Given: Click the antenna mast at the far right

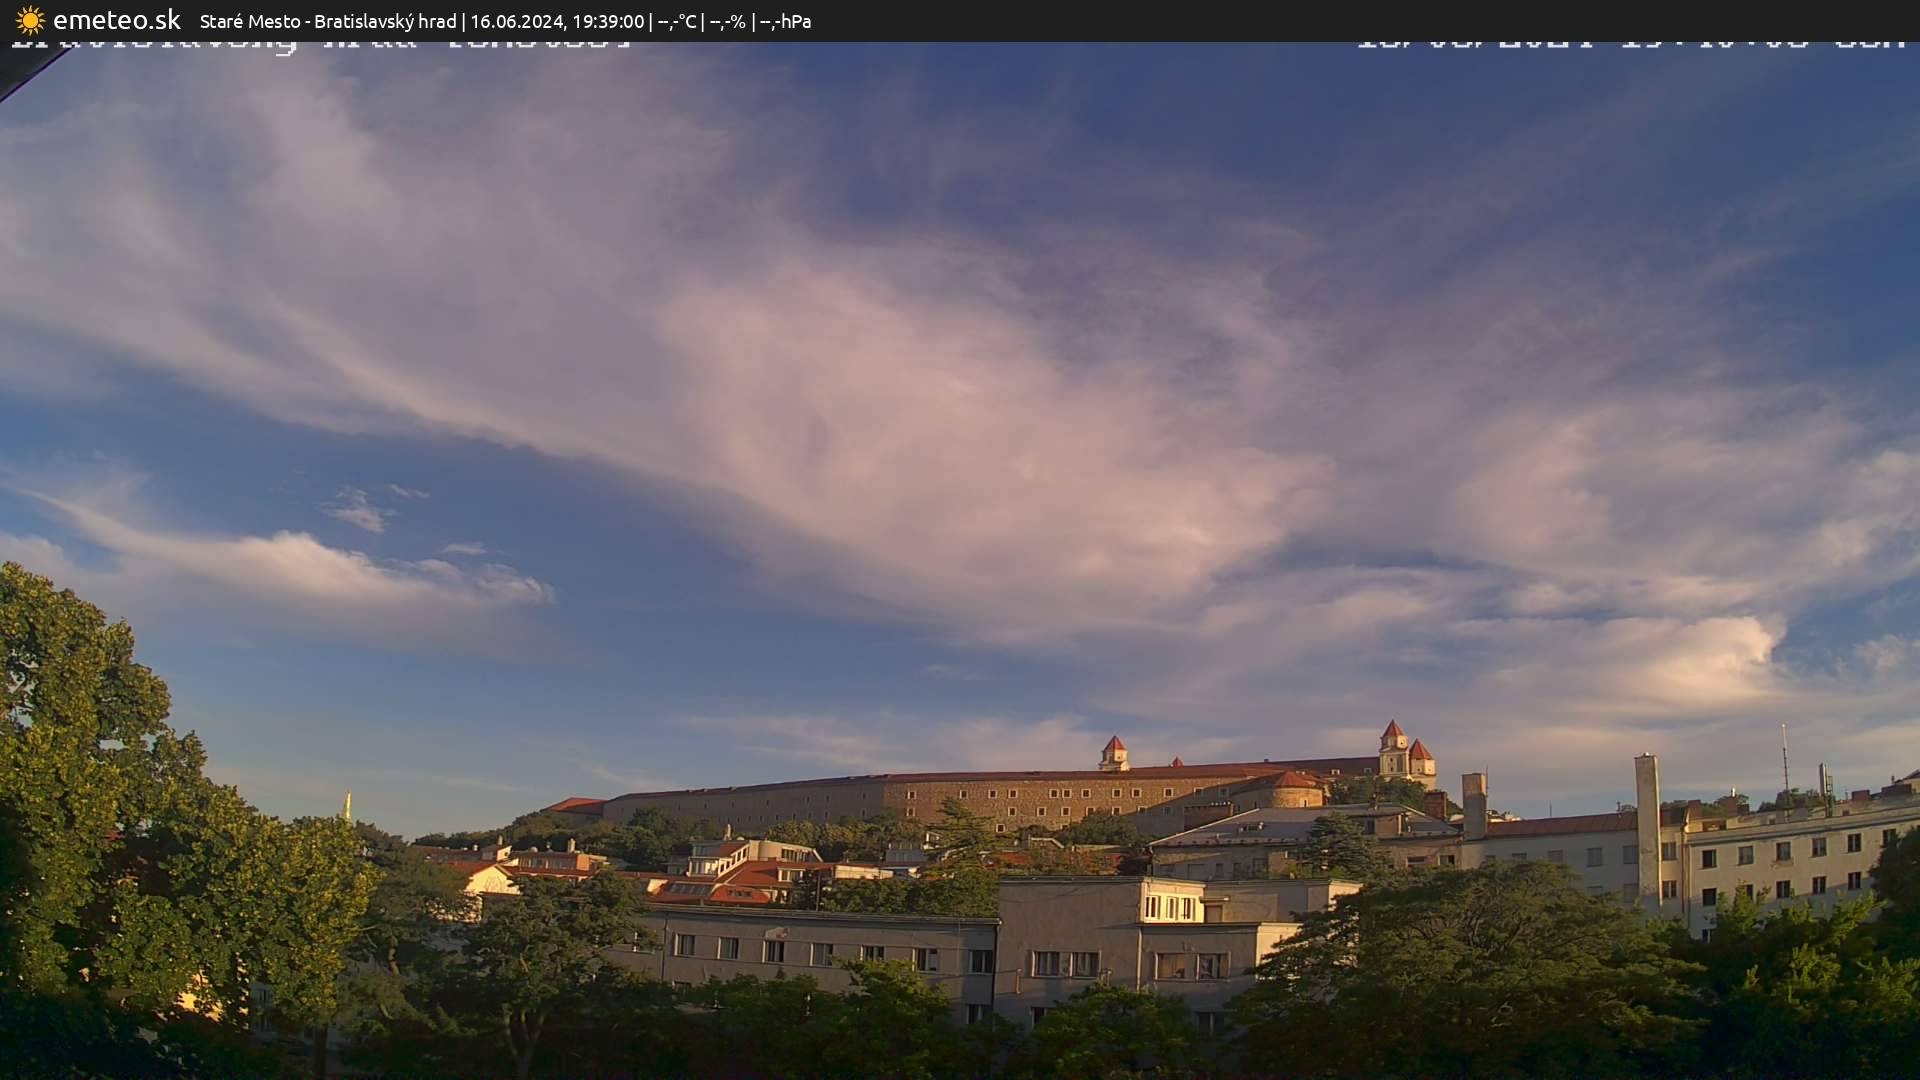Looking at the screenshot, I should (x=1784, y=760).
